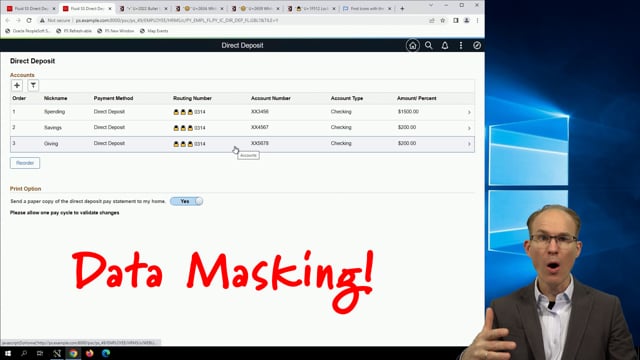Click the masked routing number in Spending row
The image size is (640, 360).
[189, 112]
